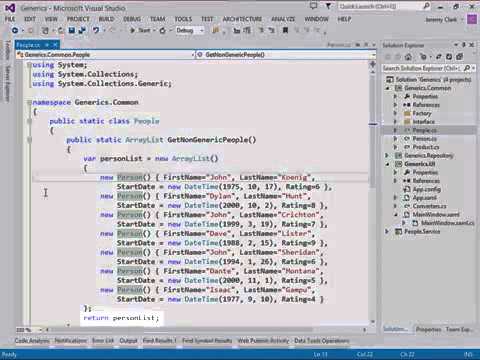Viewport: 480px width, 360px height.
Task: Click the Quick Launch magnifier icon
Action: click(x=426, y=6)
